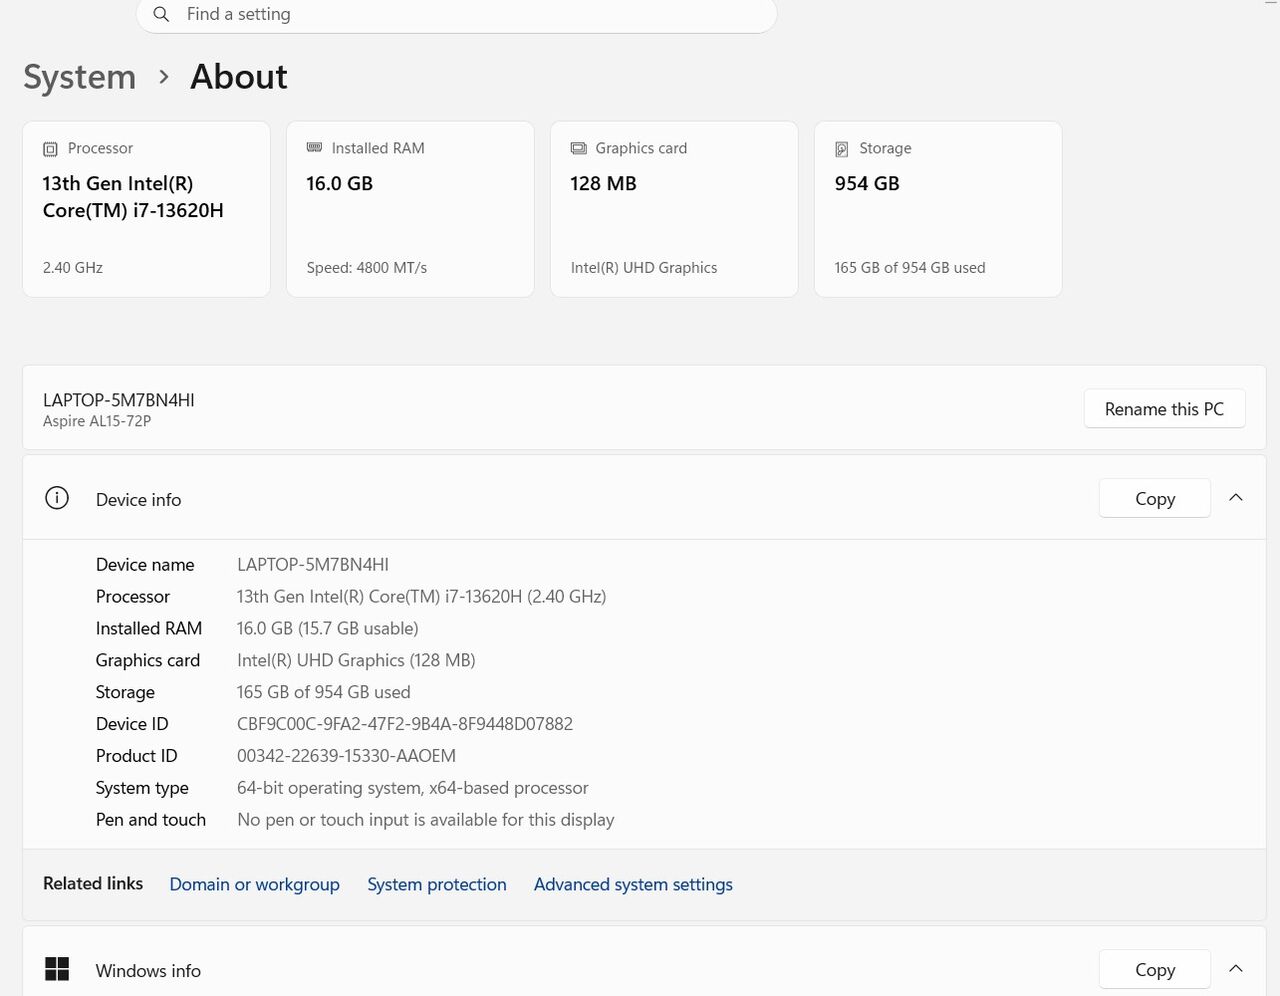This screenshot has width=1280, height=996.
Task: Click the Graphics card icon
Action: [578, 148]
